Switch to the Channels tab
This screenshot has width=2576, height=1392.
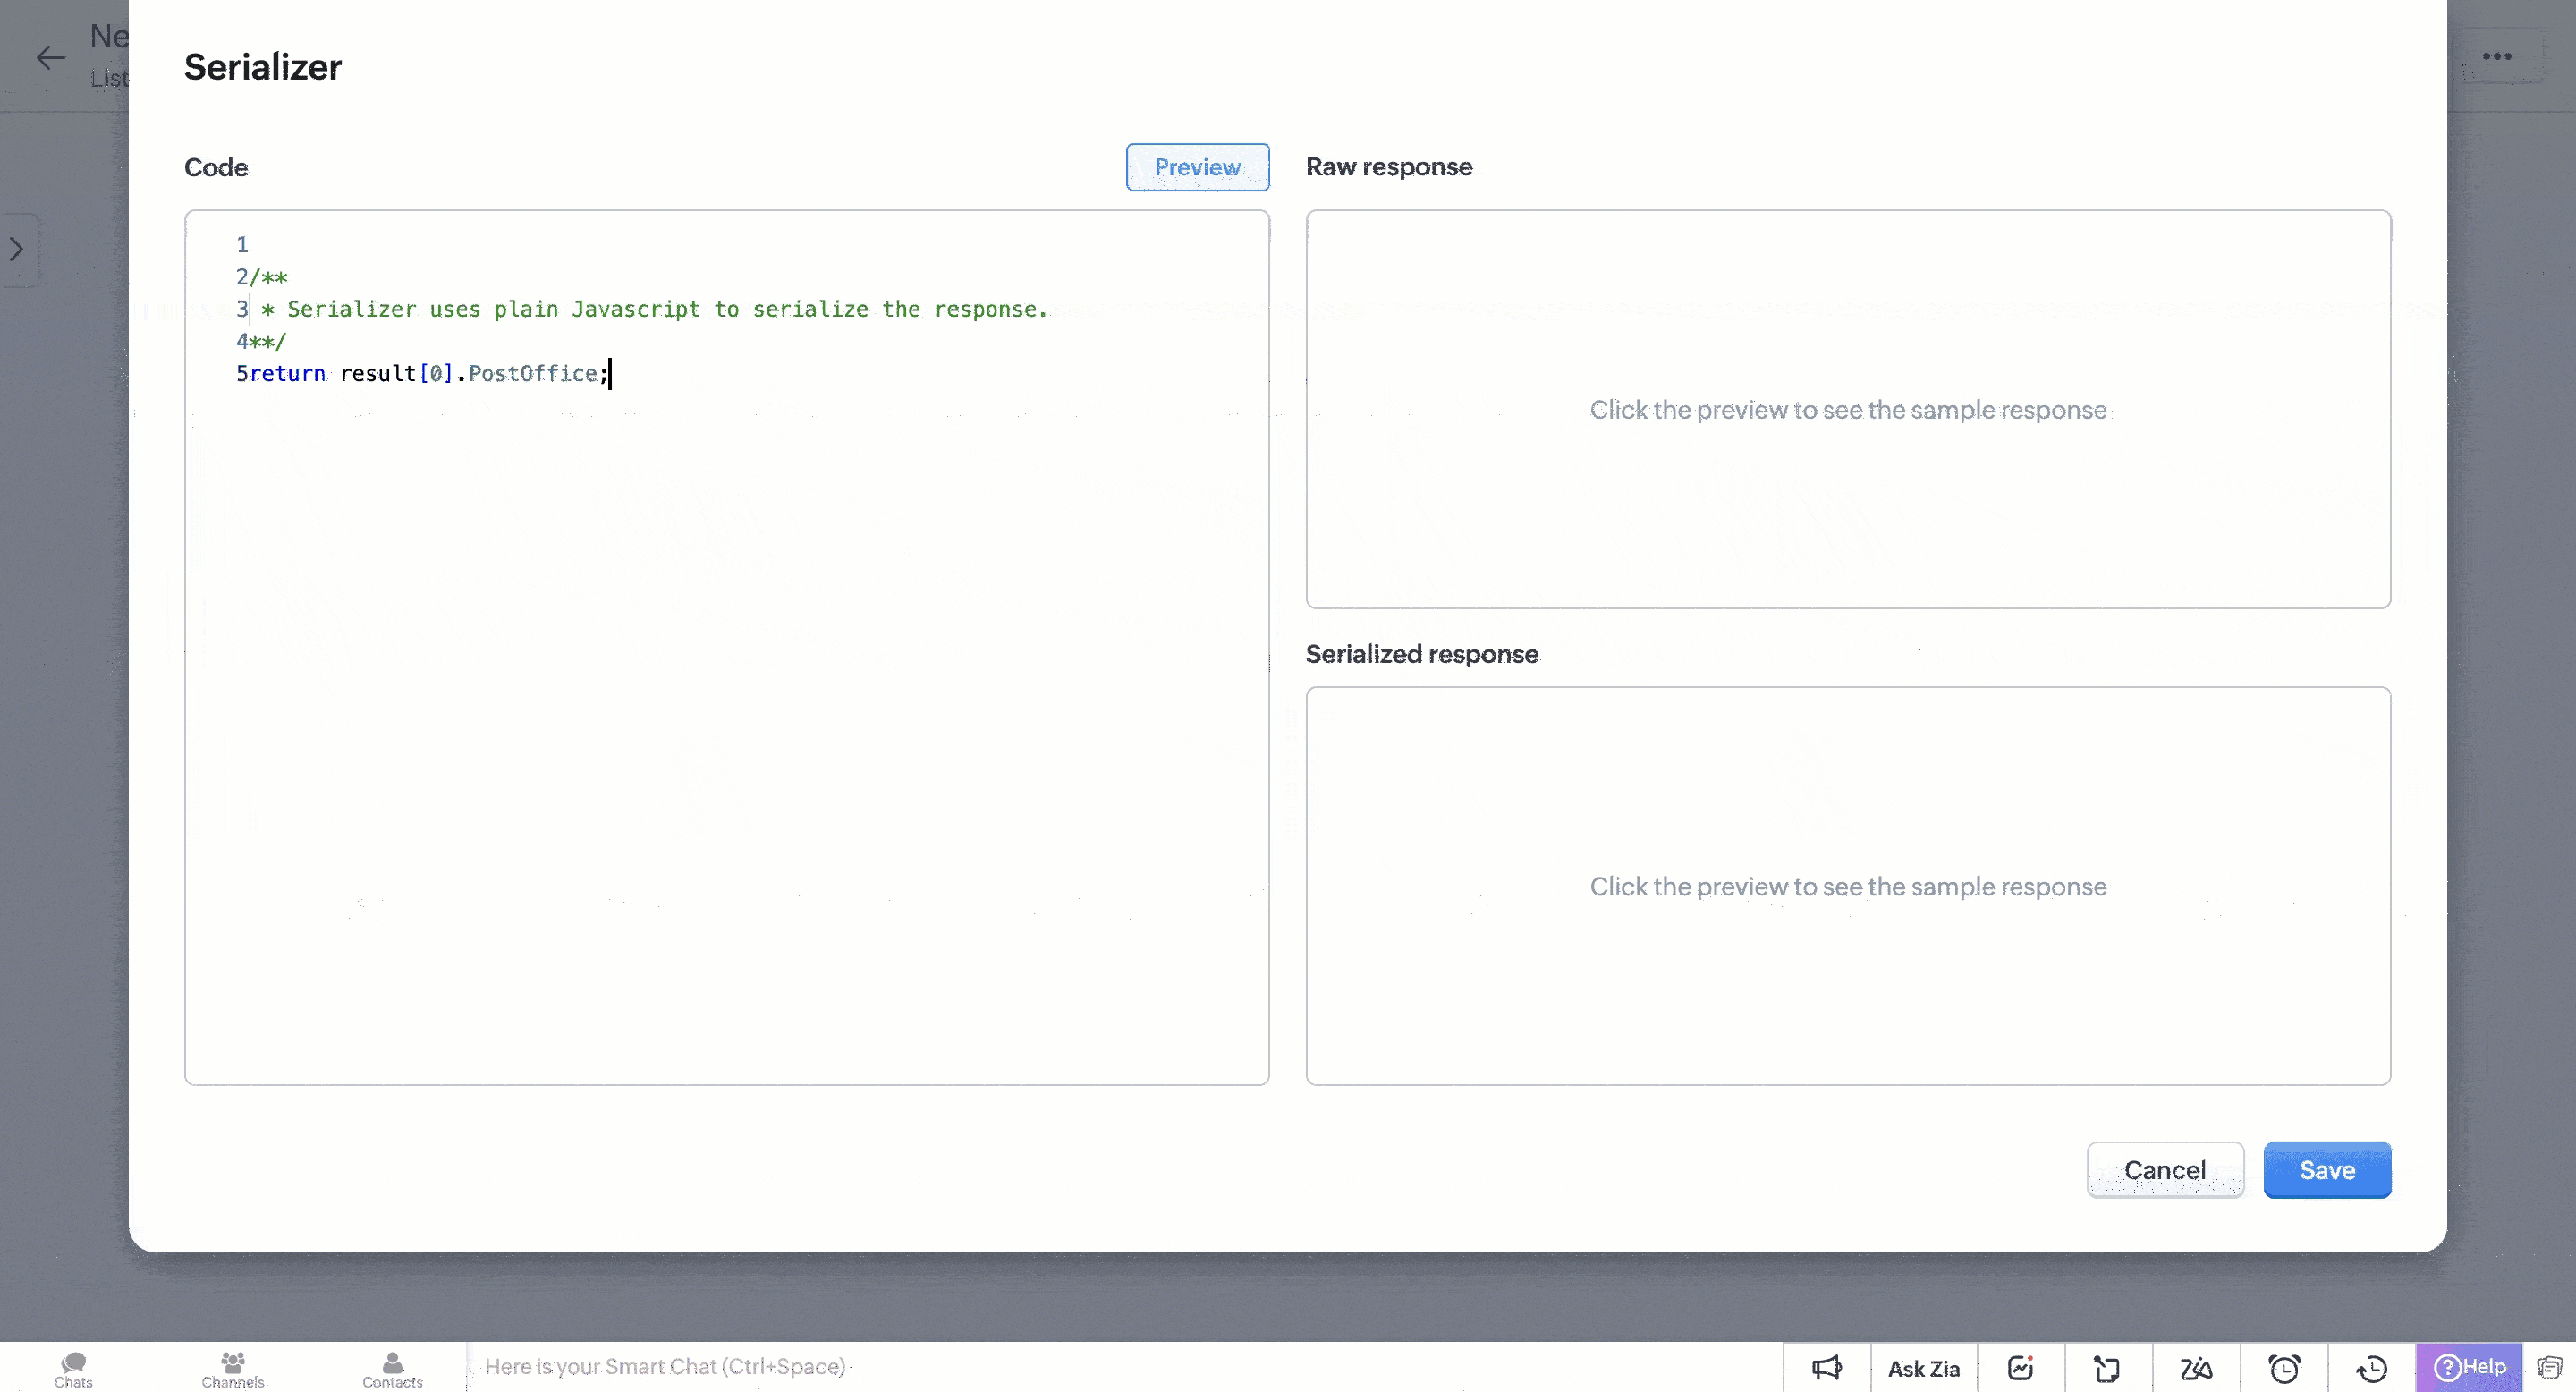pos(232,1368)
